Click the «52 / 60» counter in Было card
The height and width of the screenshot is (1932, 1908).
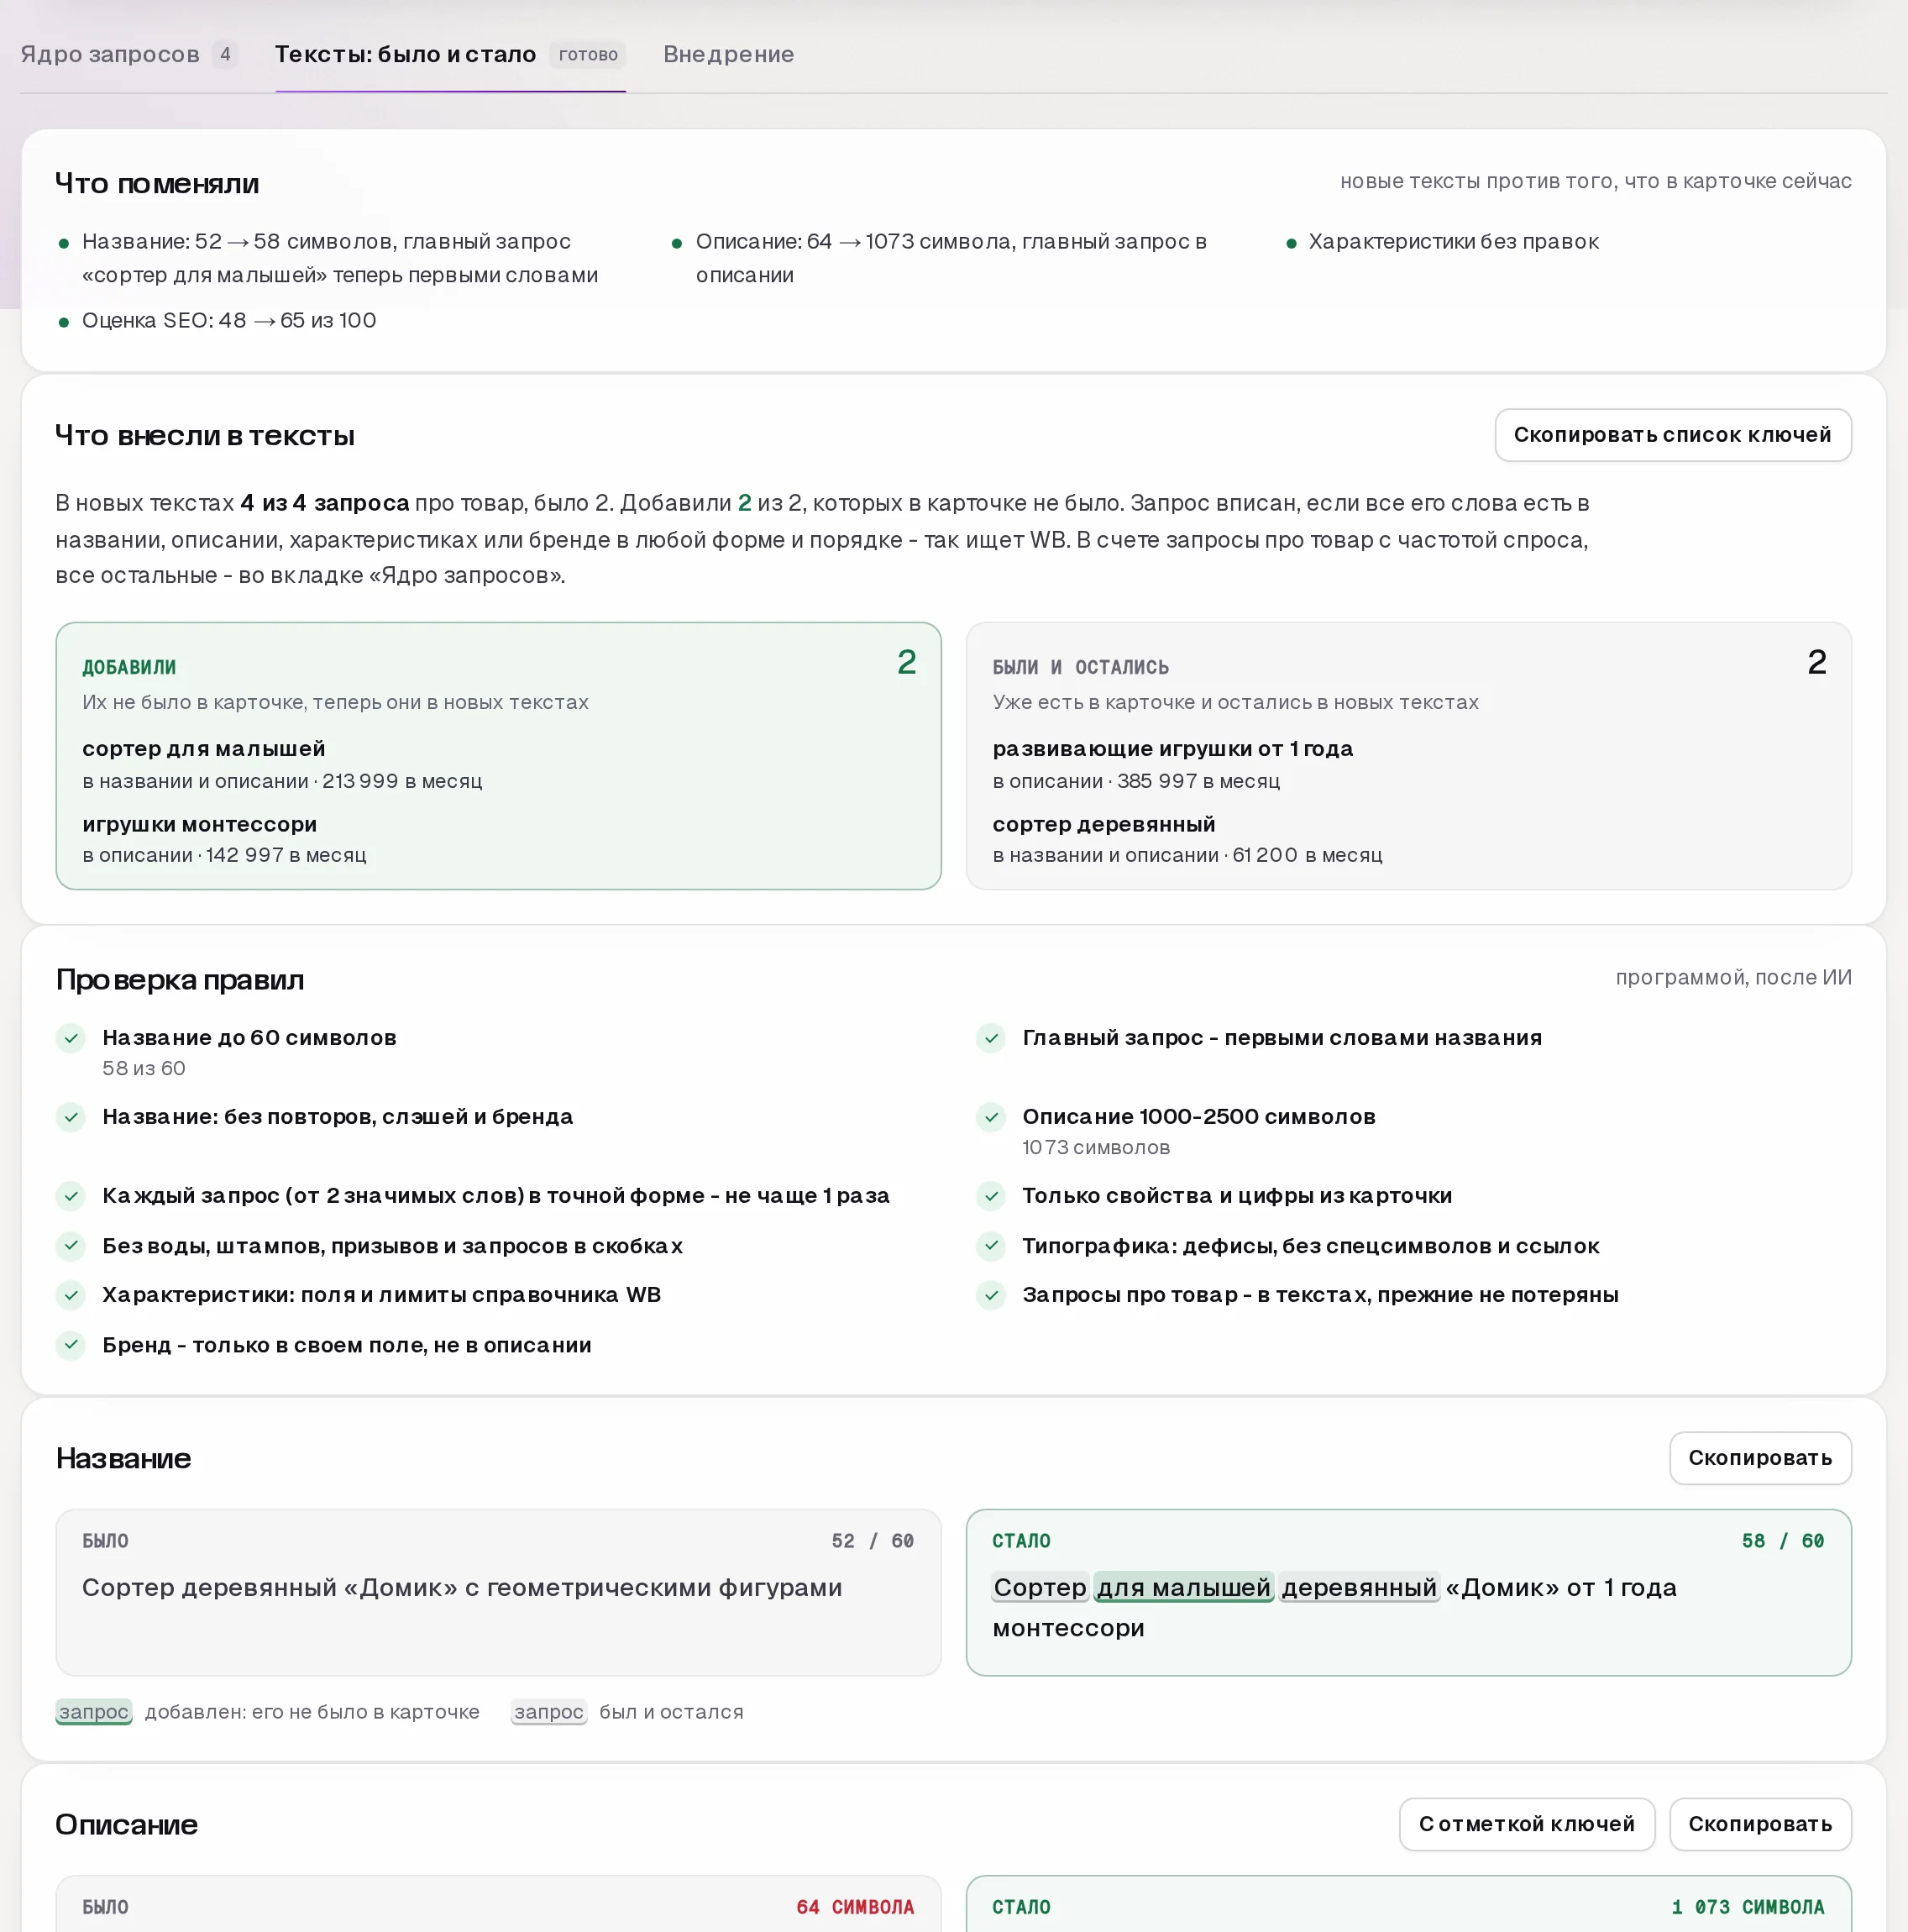[873, 1541]
